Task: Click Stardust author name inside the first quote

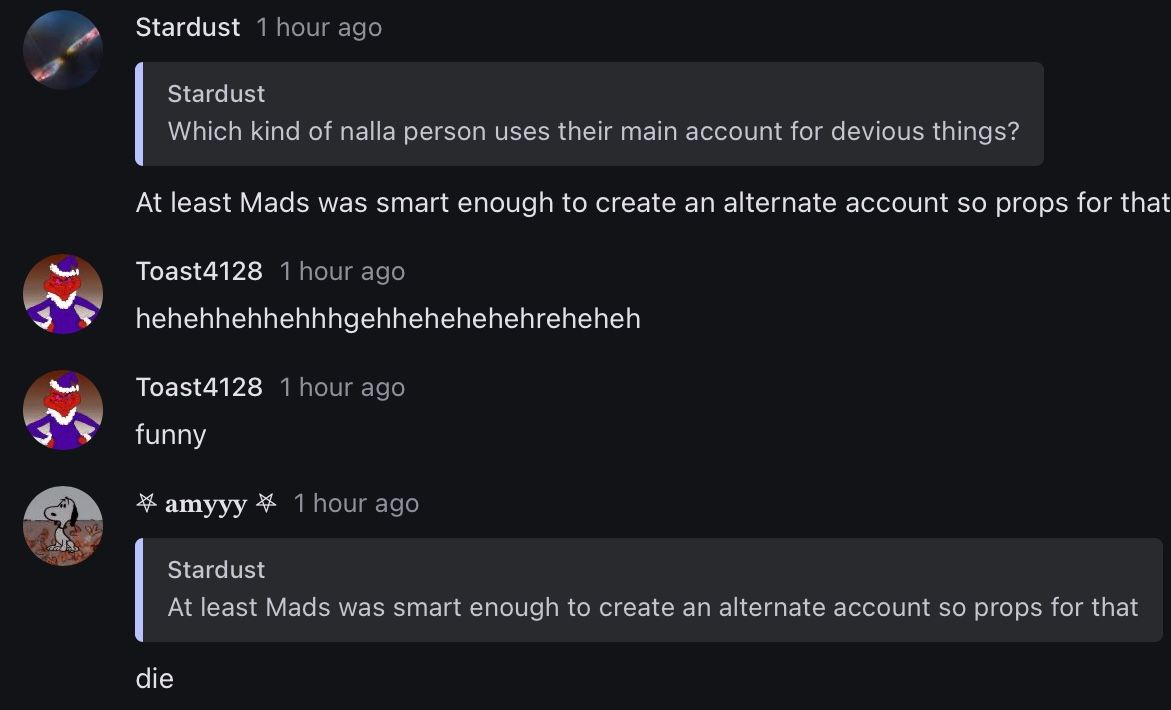Action: tap(216, 94)
